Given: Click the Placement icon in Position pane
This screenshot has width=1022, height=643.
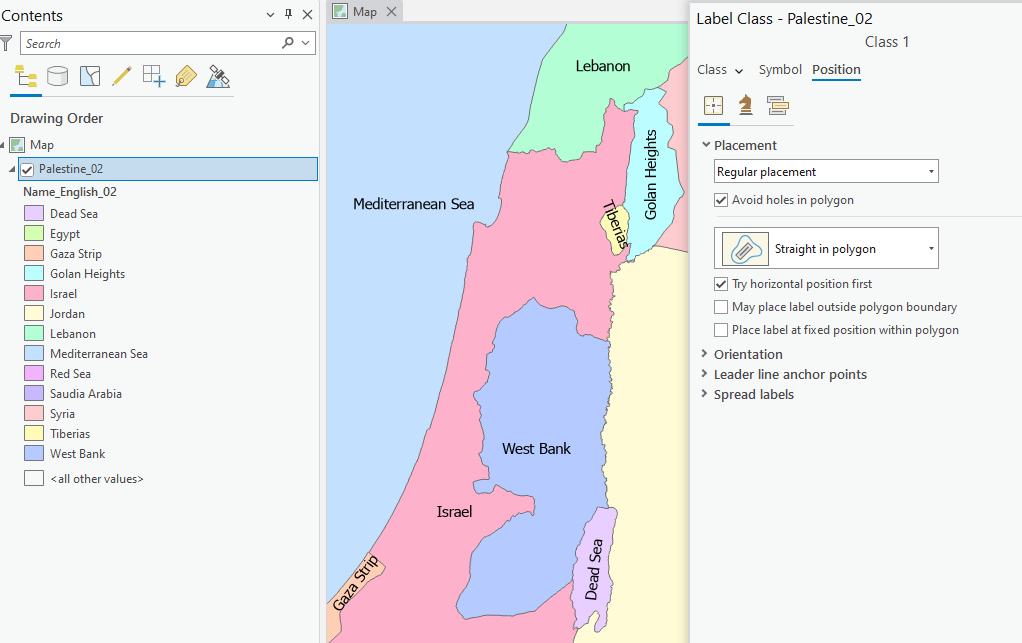Looking at the screenshot, I should 714,104.
